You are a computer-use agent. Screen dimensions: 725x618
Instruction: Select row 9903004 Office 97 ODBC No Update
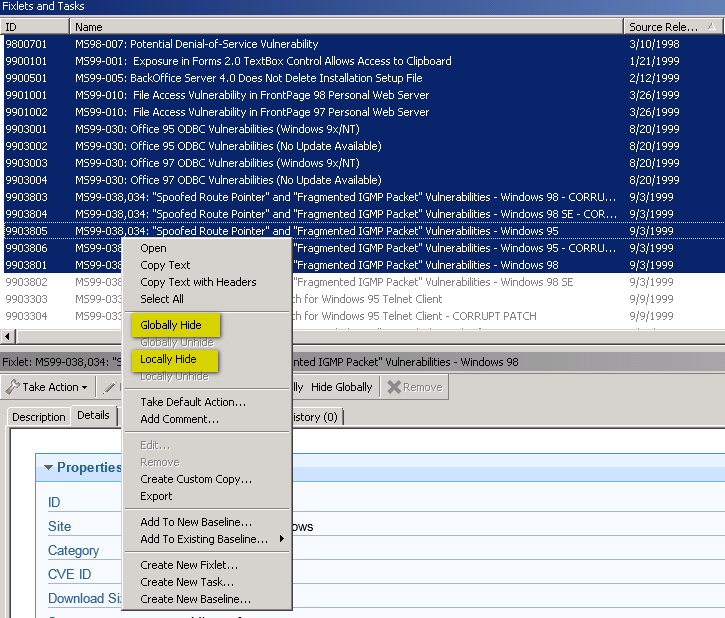362,180
